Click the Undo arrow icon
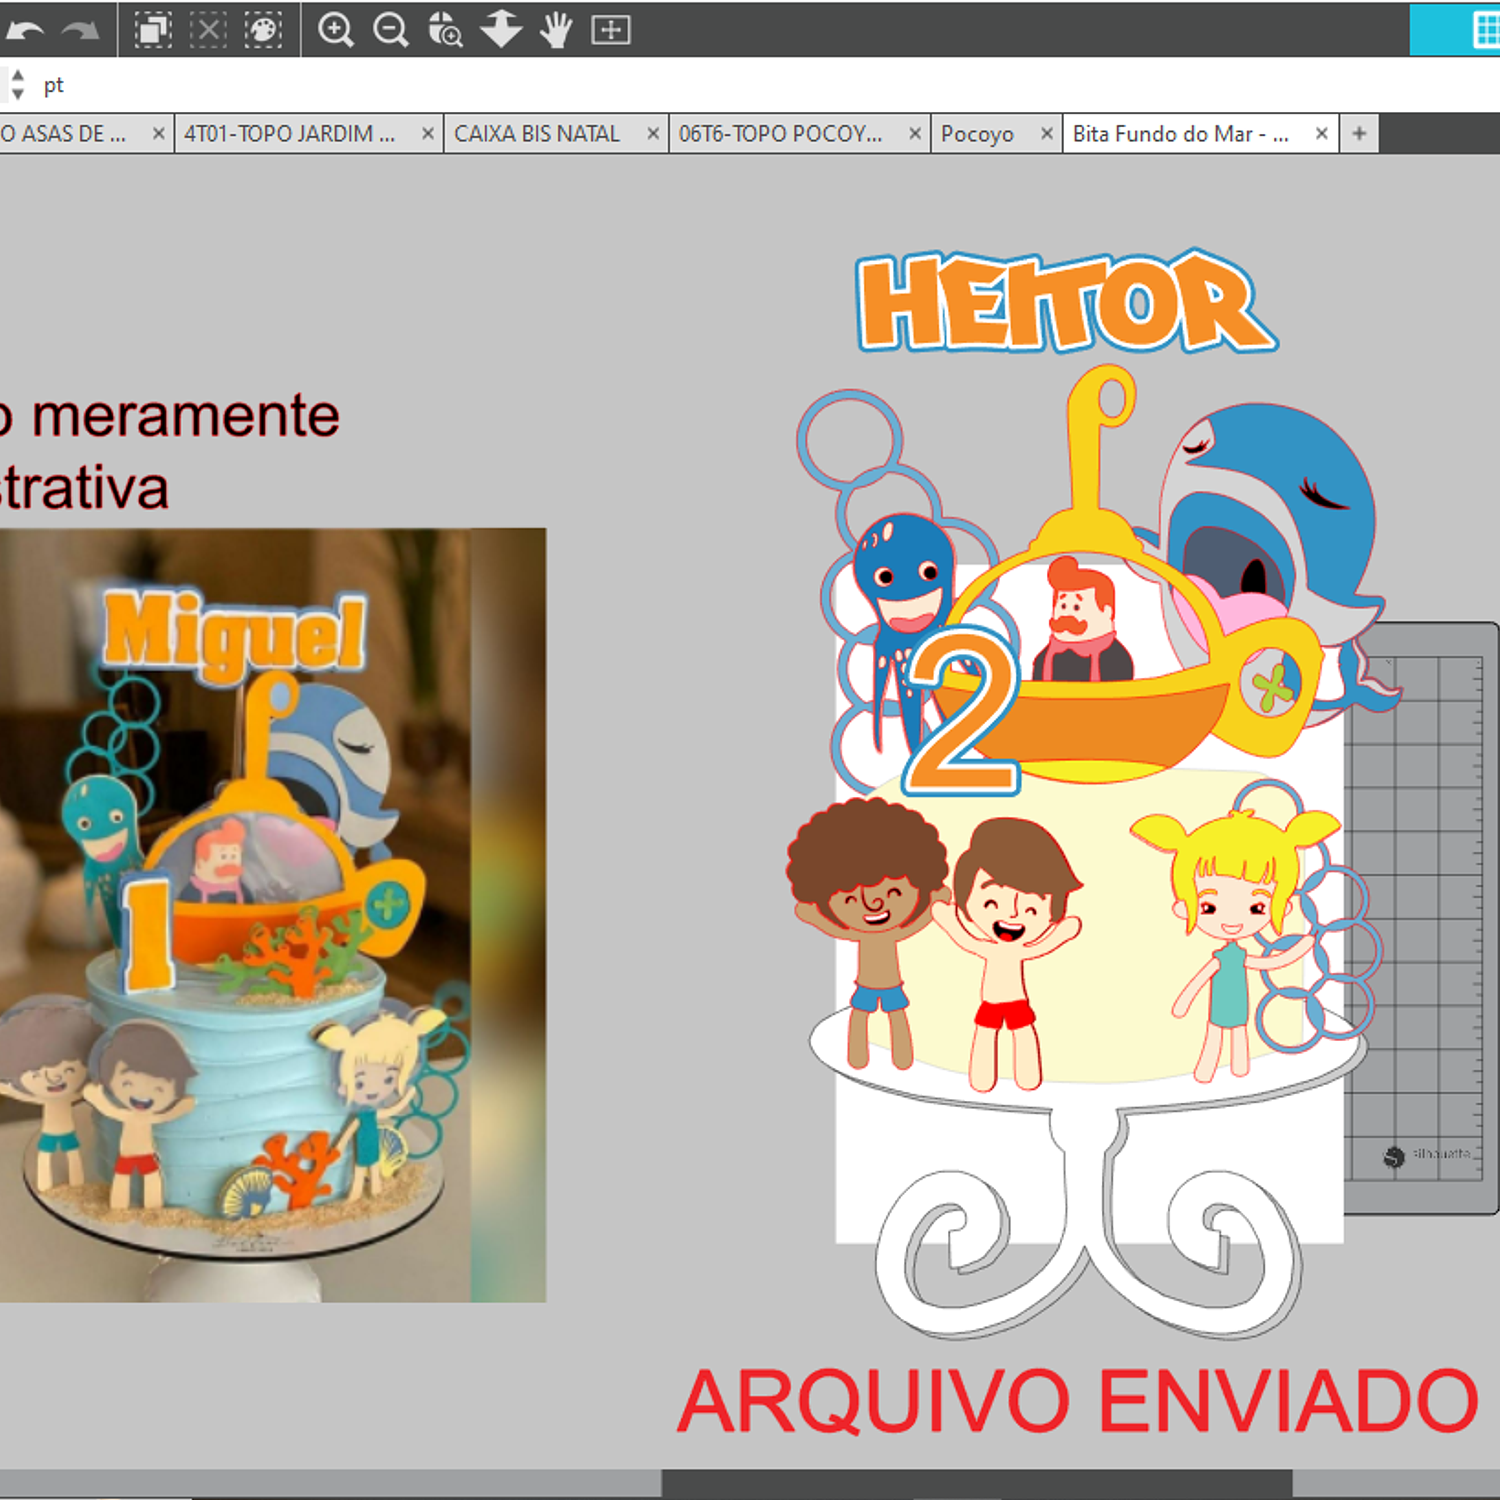 click(25, 30)
